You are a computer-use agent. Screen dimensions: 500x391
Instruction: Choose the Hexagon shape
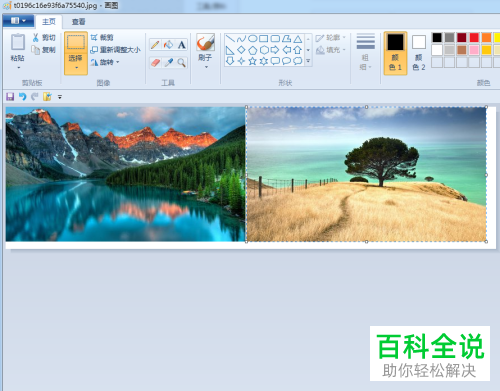pyautogui.click(x=264, y=50)
